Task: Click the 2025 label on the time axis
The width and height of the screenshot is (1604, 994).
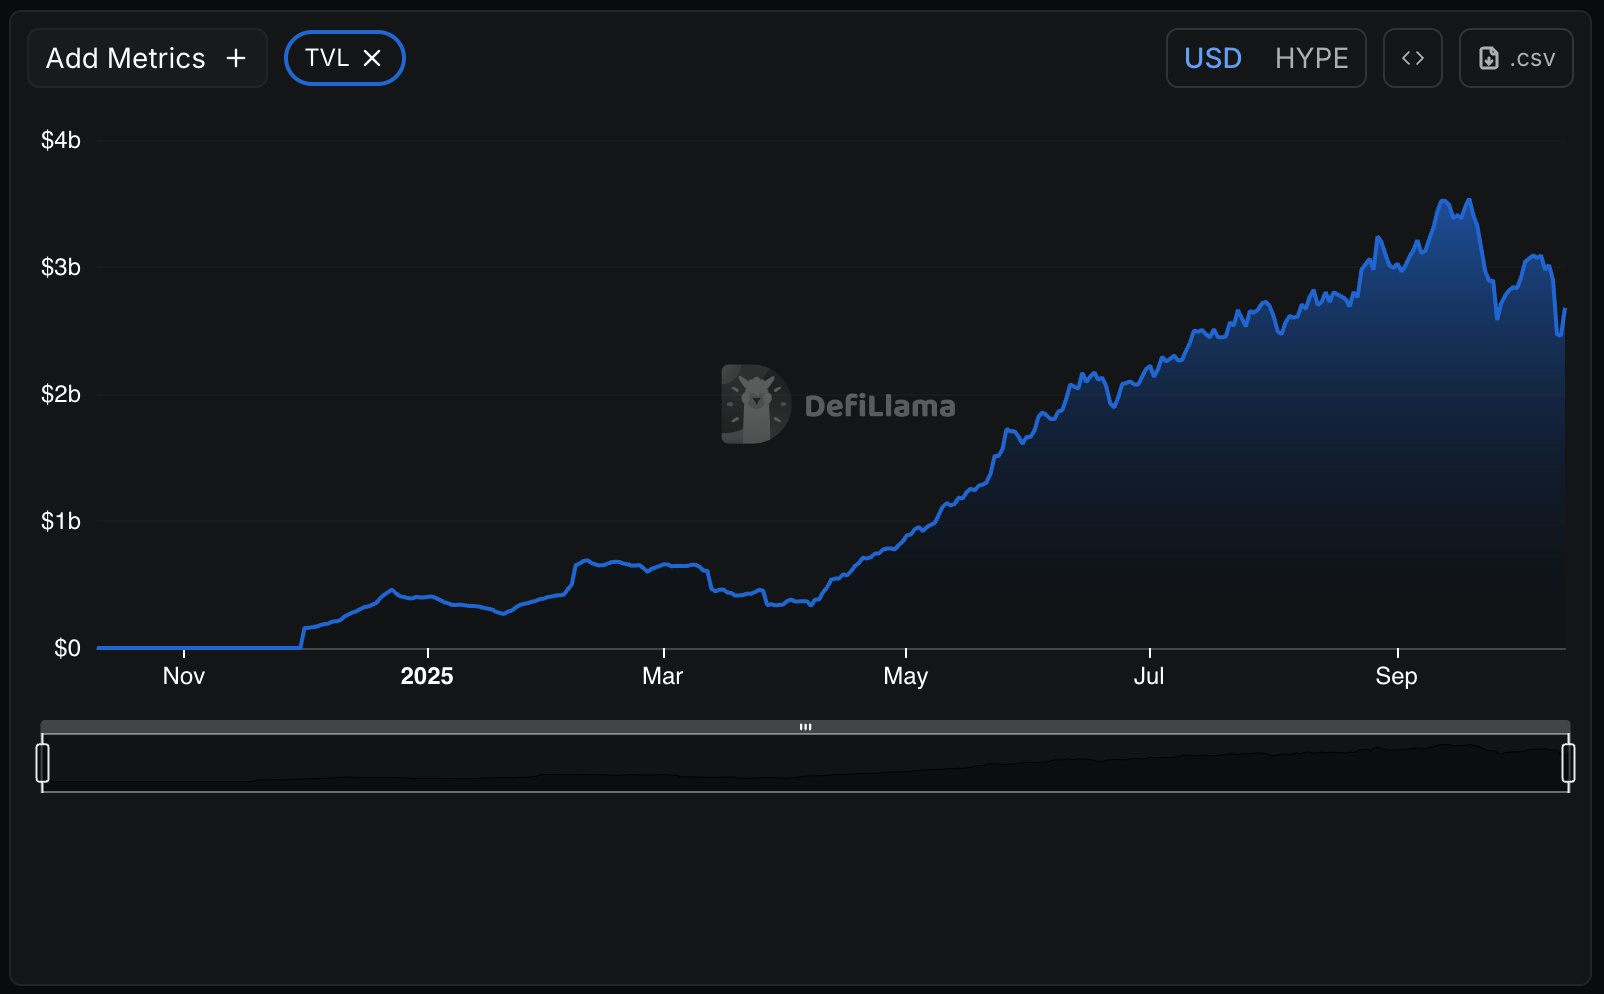Action: coord(427,677)
